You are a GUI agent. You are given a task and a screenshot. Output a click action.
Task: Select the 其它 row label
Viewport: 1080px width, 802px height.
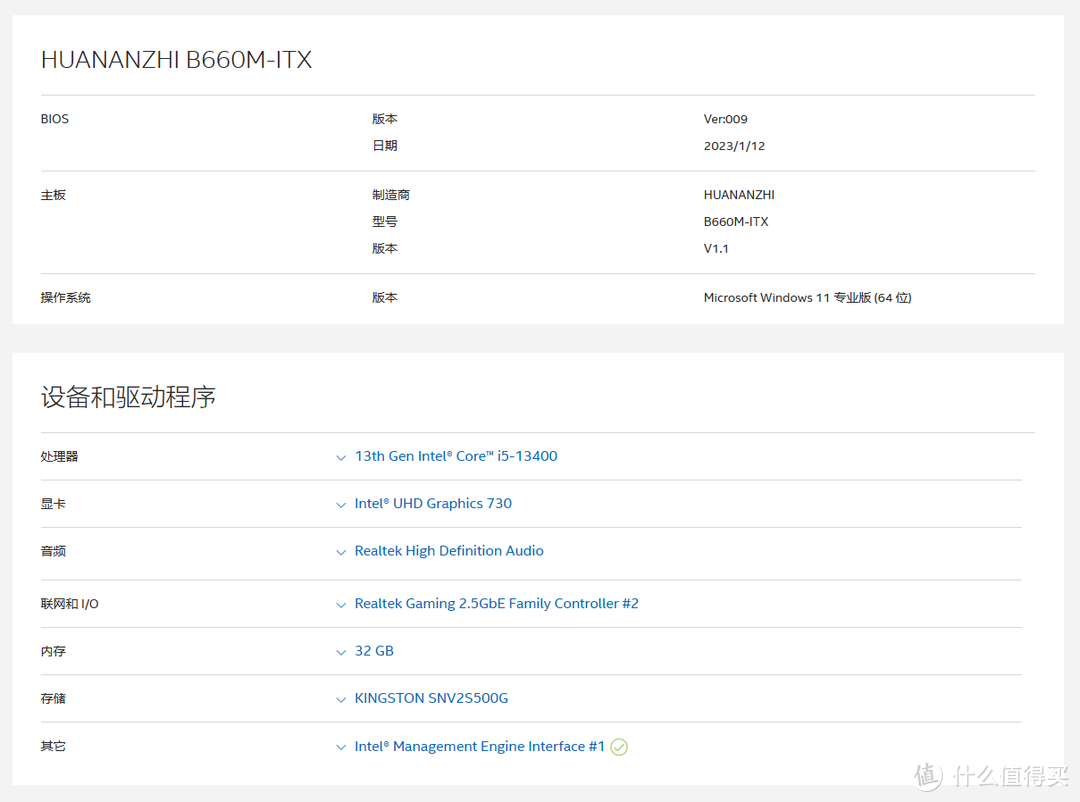pos(53,746)
